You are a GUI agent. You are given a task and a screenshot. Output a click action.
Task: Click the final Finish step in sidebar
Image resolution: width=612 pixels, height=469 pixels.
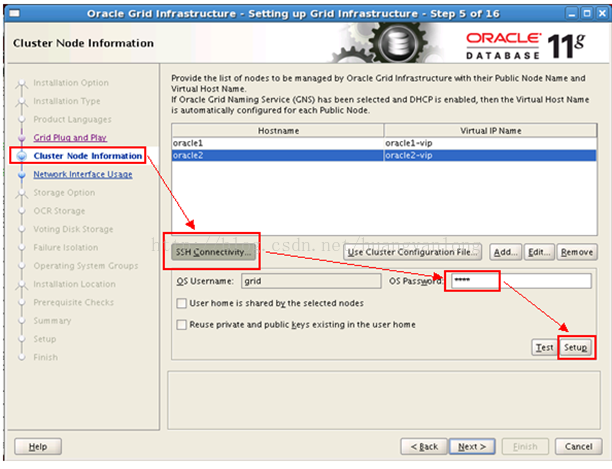click(x=45, y=357)
